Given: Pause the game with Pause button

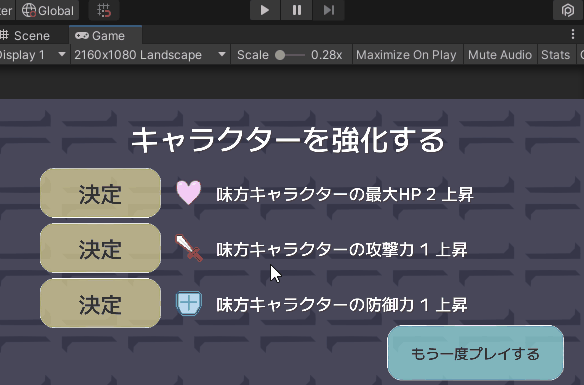Looking at the screenshot, I should click(296, 10).
